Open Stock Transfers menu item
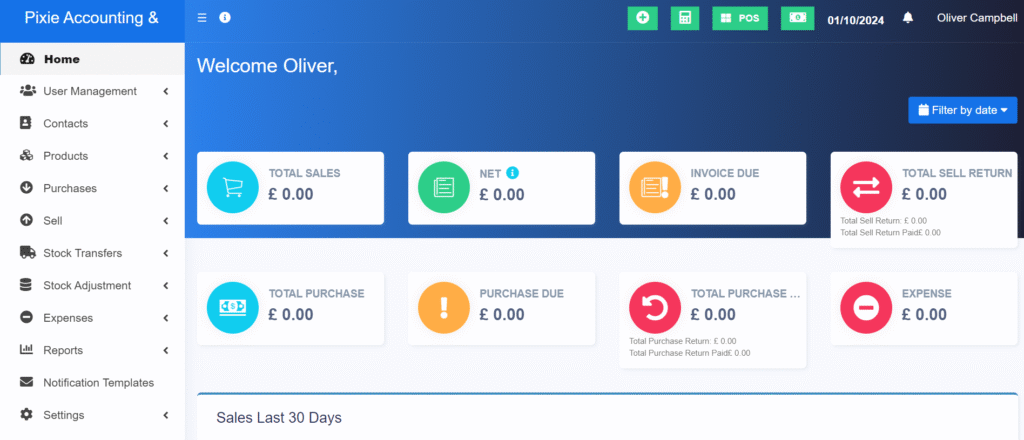Image resolution: width=1024 pixels, height=440 pixels. 92,253
